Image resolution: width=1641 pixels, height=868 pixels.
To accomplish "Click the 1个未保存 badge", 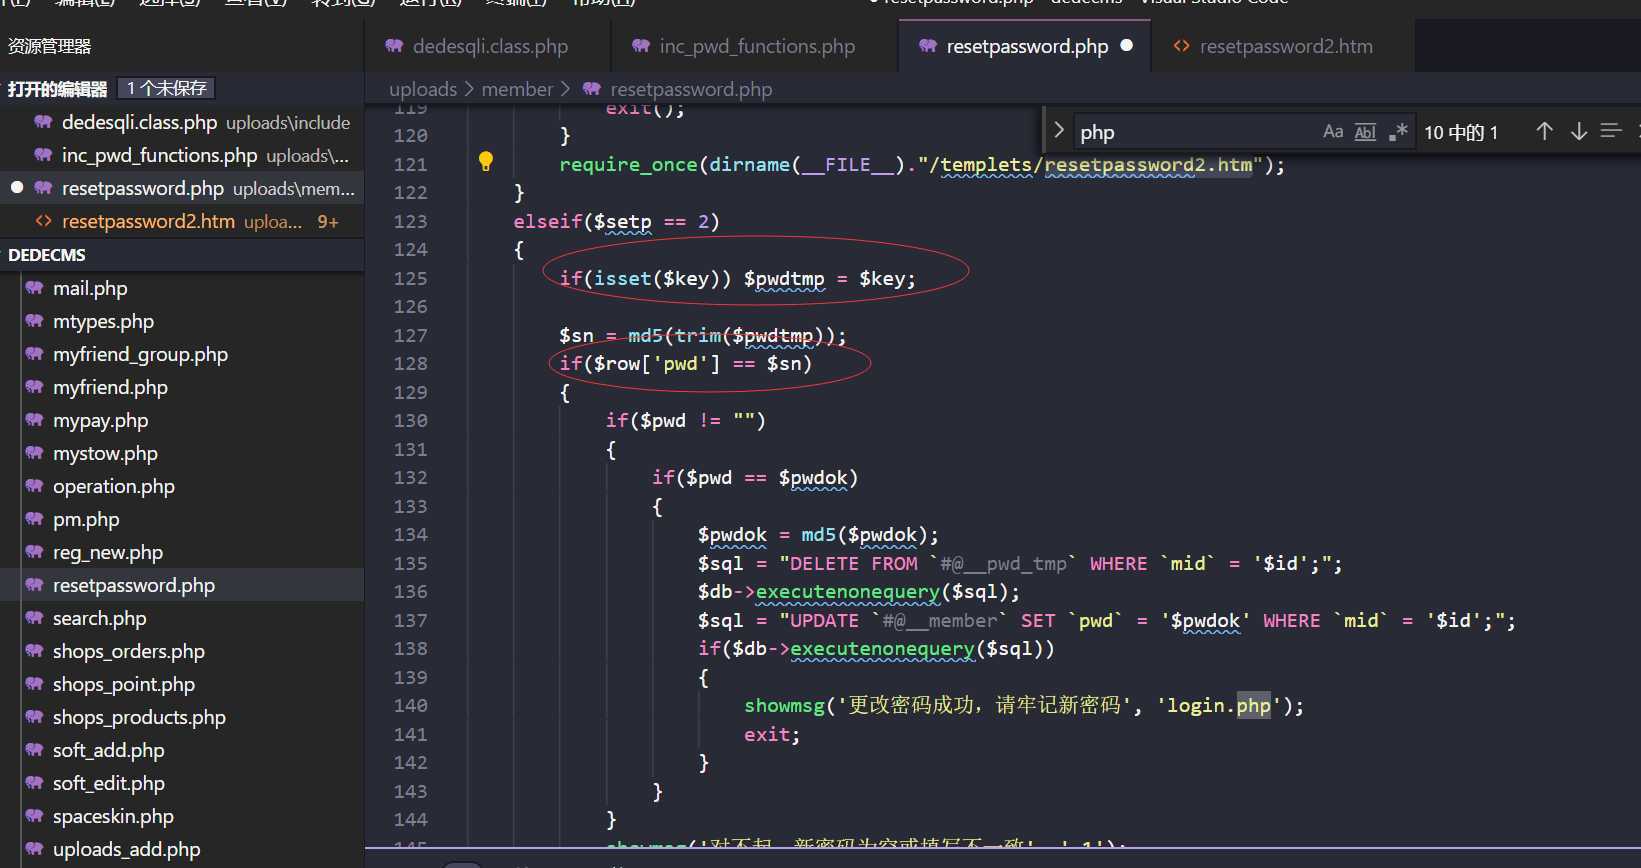I will (166, 88).
